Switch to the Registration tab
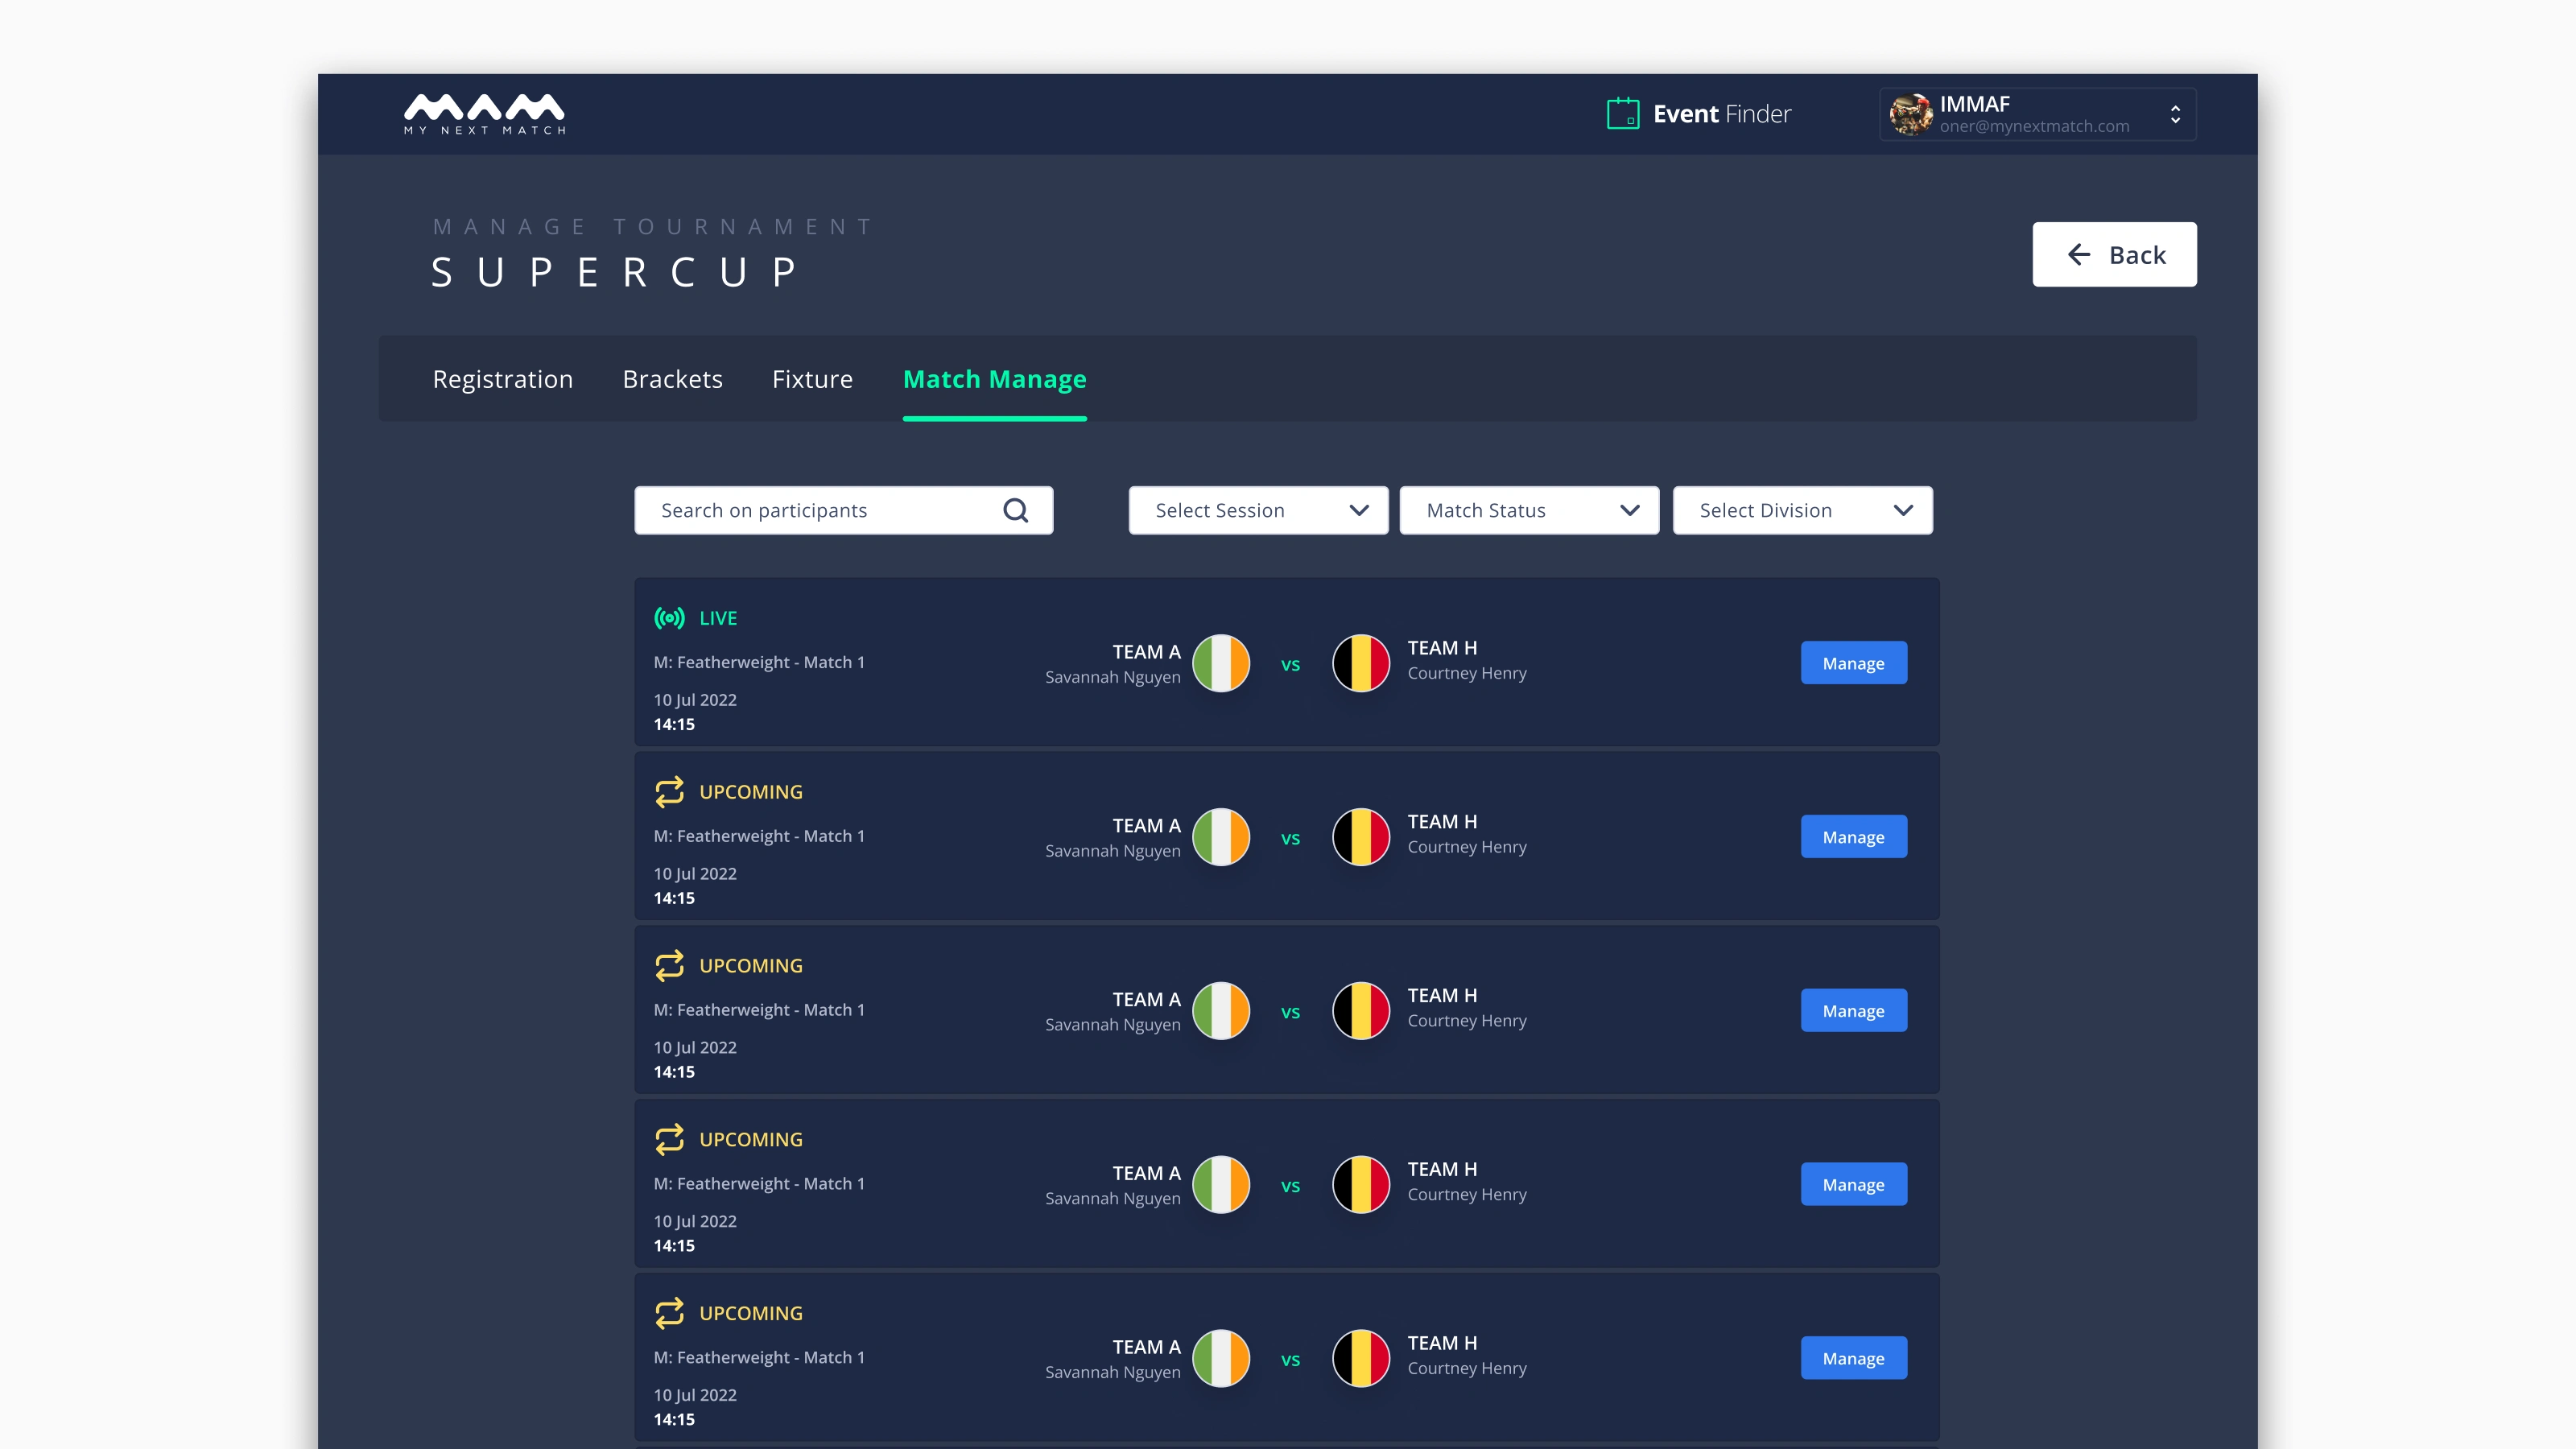The width and height of the screenshot is (2576, 1449). click(x=503, y=379)
